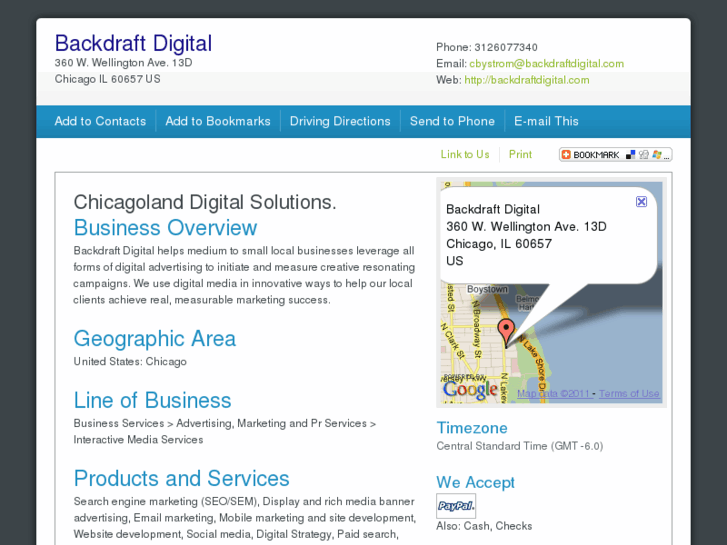This screenshot has height=545, width=727.
Task: Close the map info bubble
Action: [x=641, y=201]
